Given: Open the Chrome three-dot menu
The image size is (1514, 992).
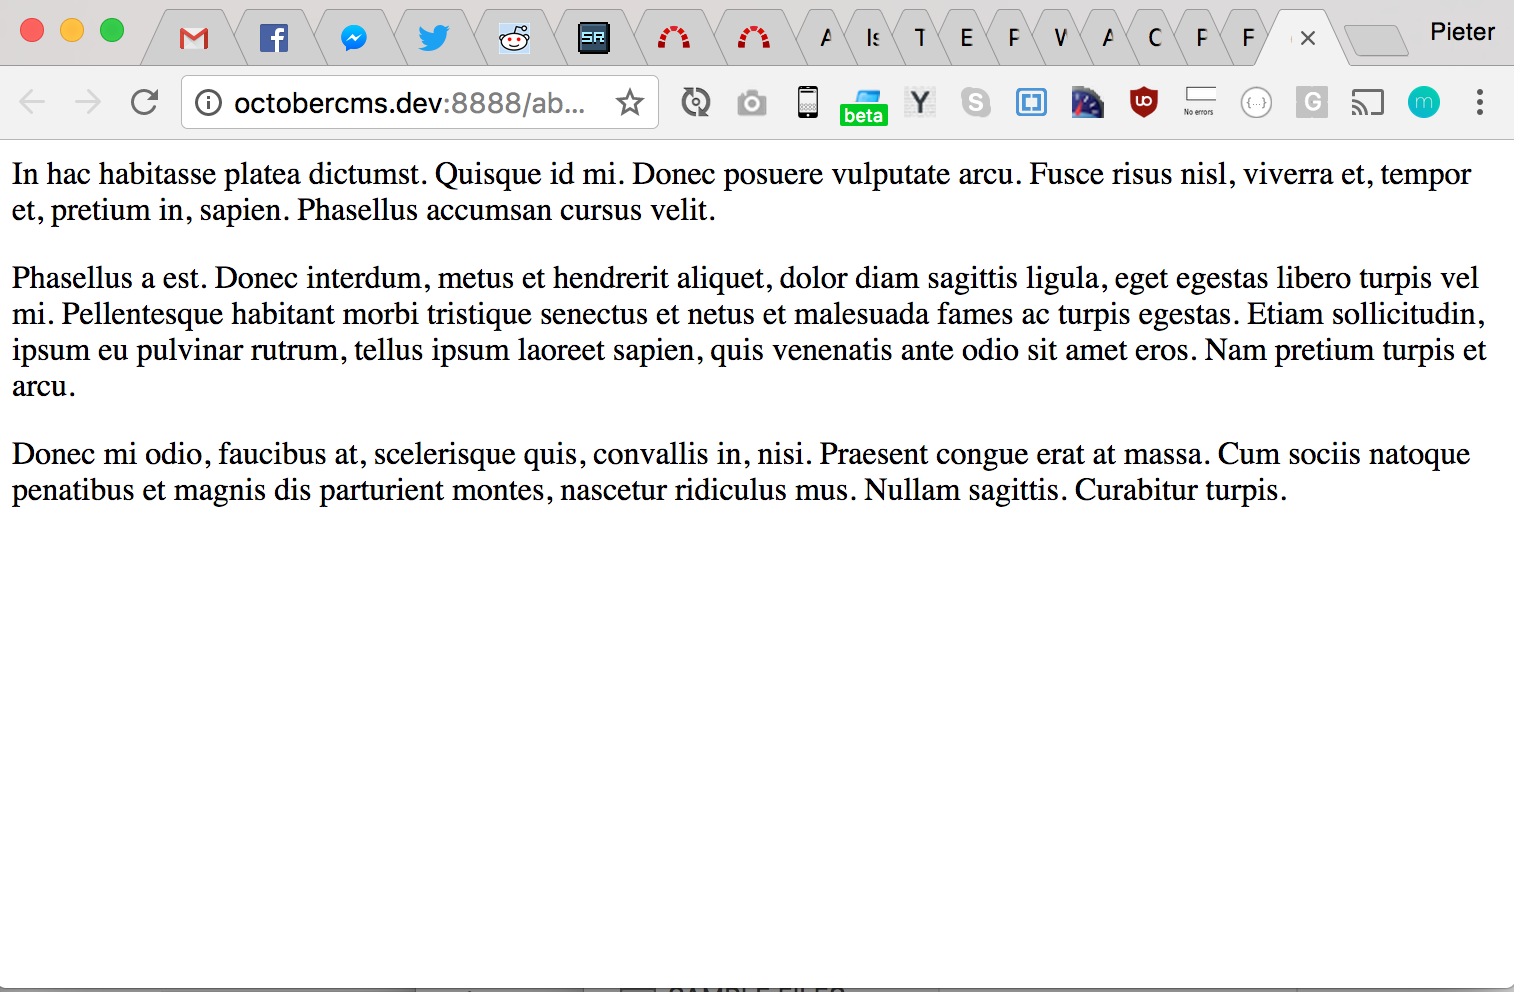Looking at the screenshot, I should click(1480, 102).
